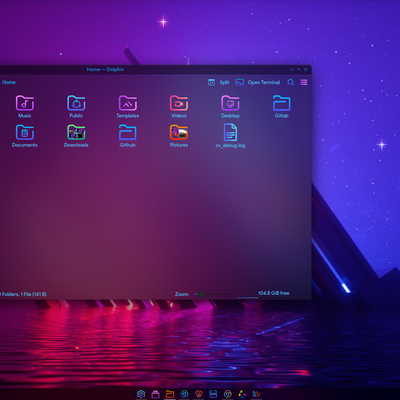Launch the Brave browser from dock
400x400 pixels.
coord(199,394)
